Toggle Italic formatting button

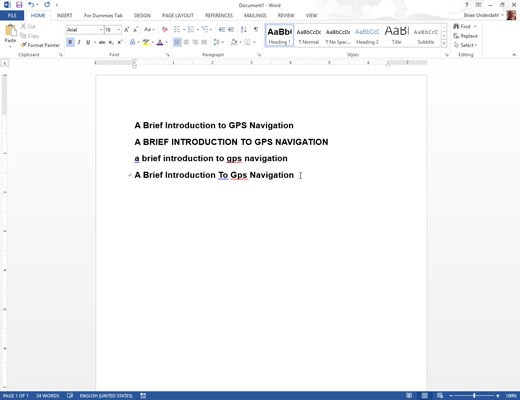pos(79,42)
